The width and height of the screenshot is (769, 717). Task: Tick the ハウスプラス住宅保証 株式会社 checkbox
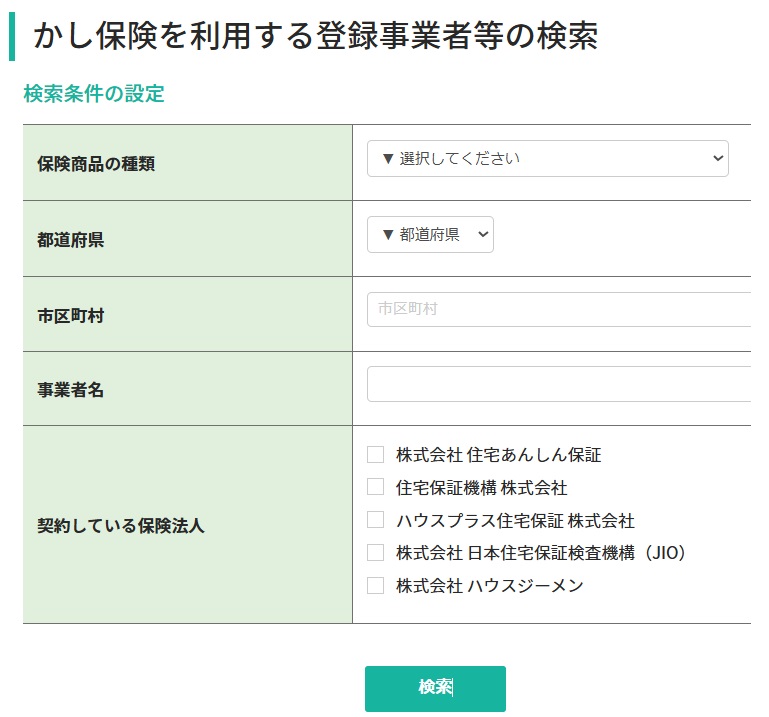[x=376, y=520]
